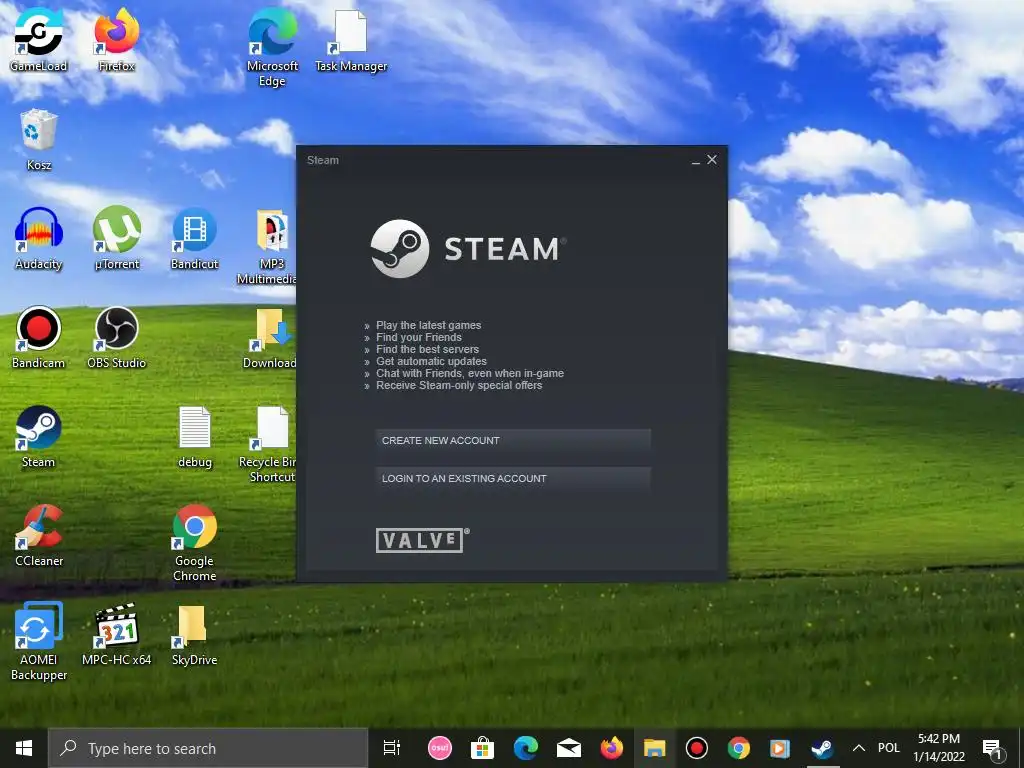Show hidden system tray icons
This screenshot has height=768, width=1024.
click(x=859, y=748)
